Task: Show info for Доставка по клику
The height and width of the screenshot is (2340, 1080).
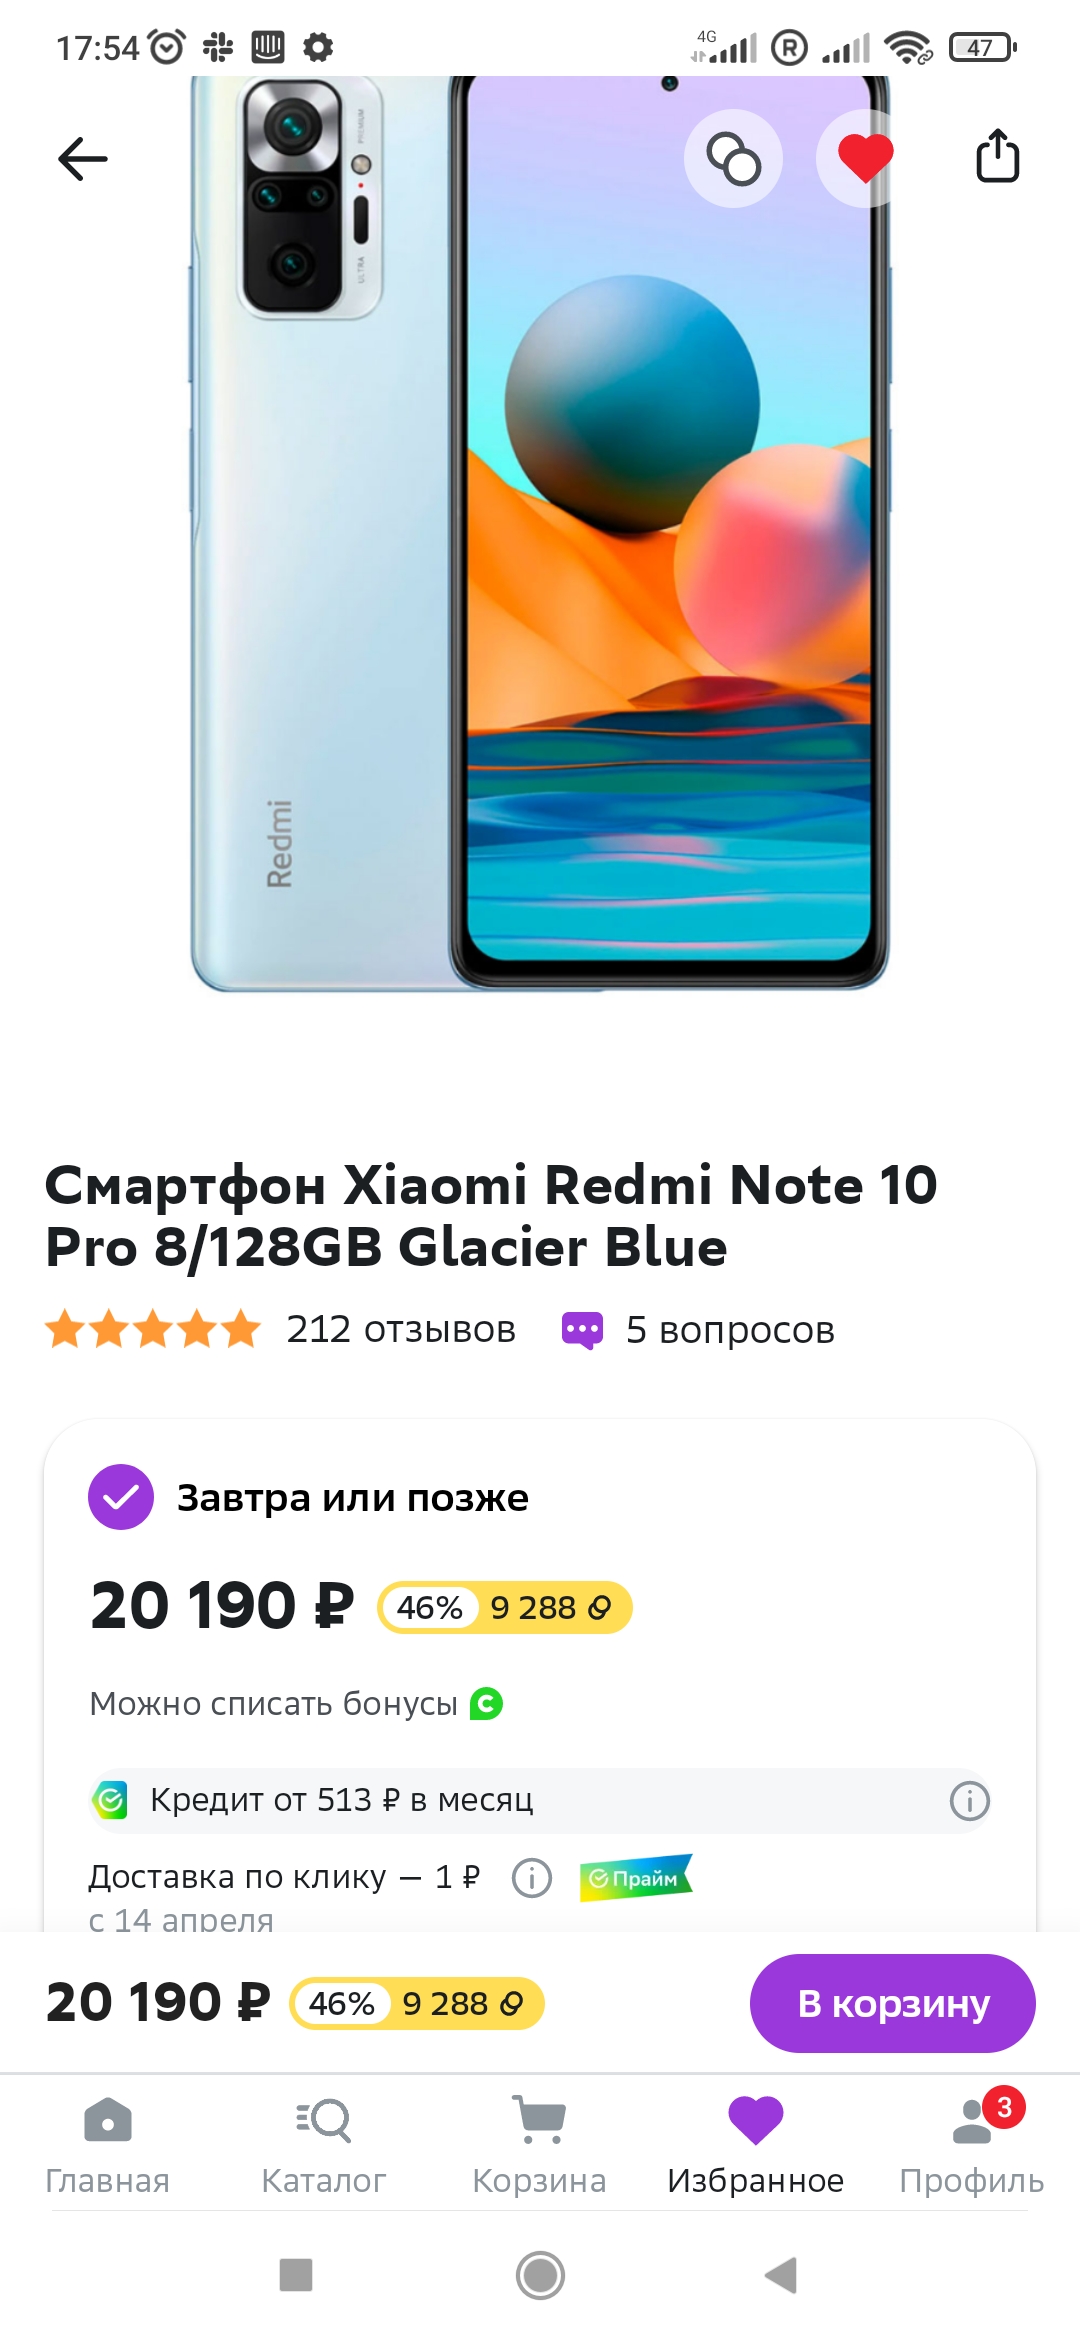Action: click(532, 1878)
